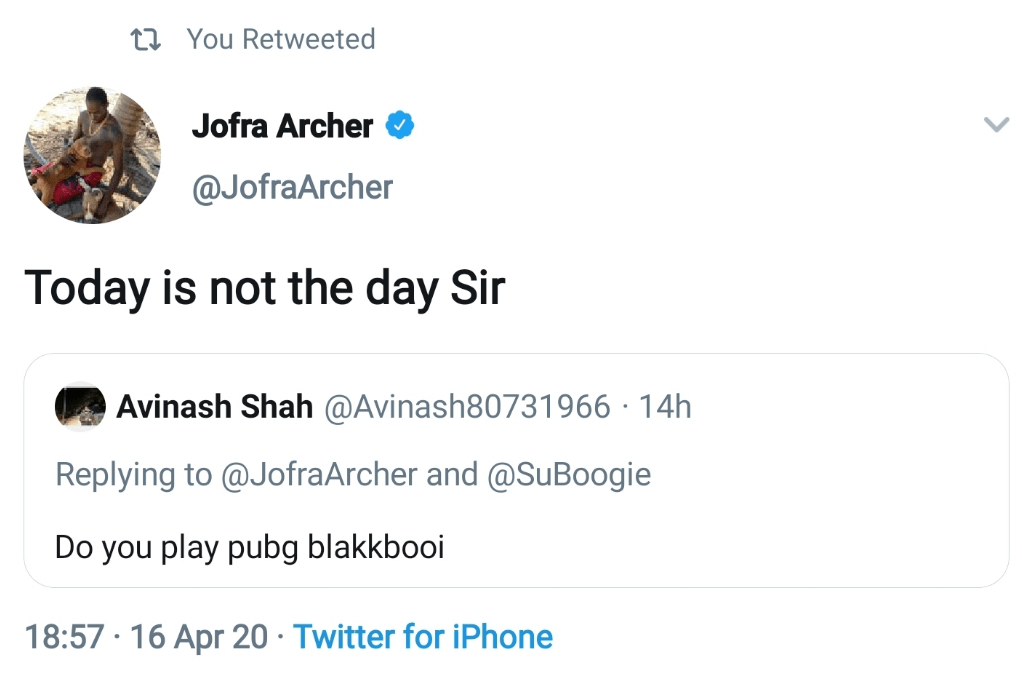The width and height of the screenshot is (1022, 673).
Task: Open the Avinash Shah name in quoted tweet
Action: pos(215,407)
